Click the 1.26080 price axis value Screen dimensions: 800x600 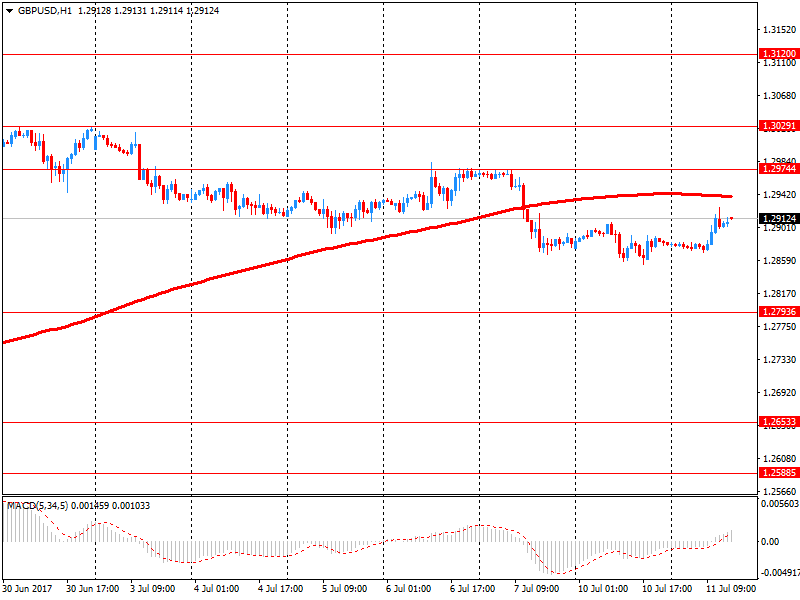pyautogui.click(x=779, y=459)
